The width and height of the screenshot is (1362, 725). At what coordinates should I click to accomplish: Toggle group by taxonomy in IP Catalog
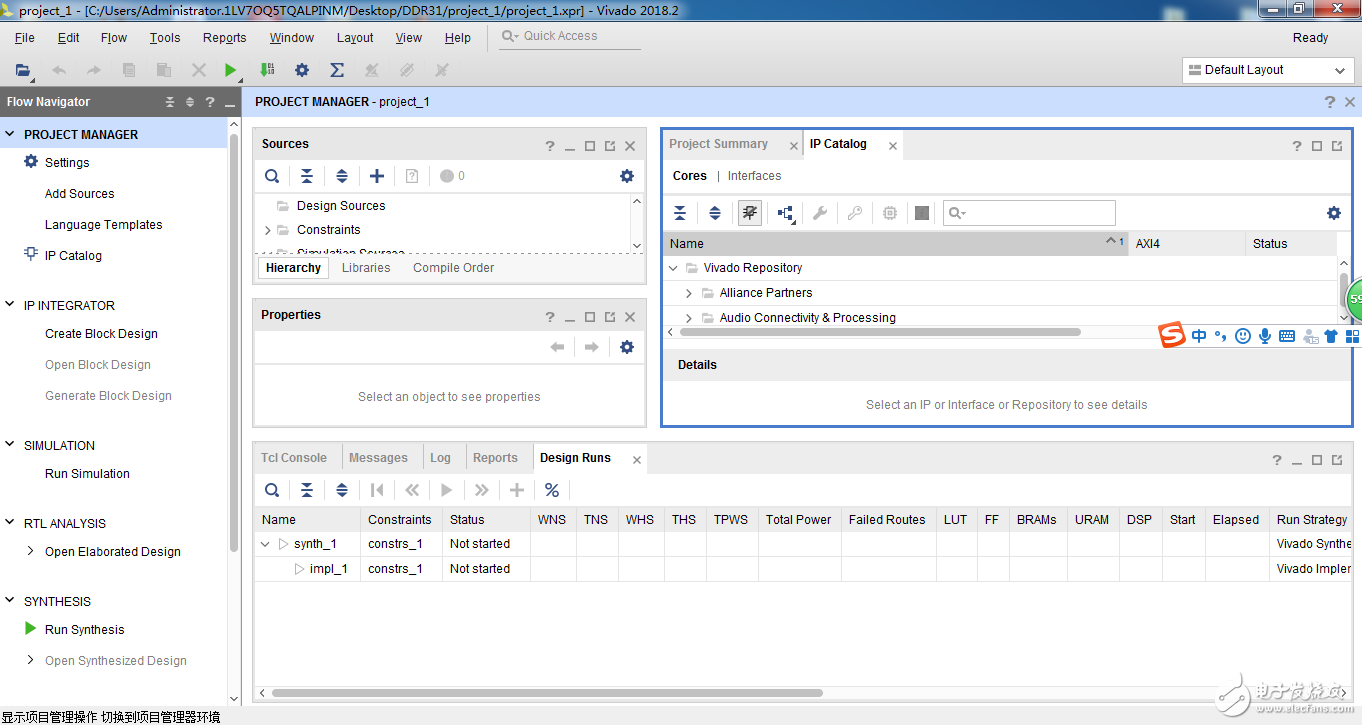[x=750, y=213]
